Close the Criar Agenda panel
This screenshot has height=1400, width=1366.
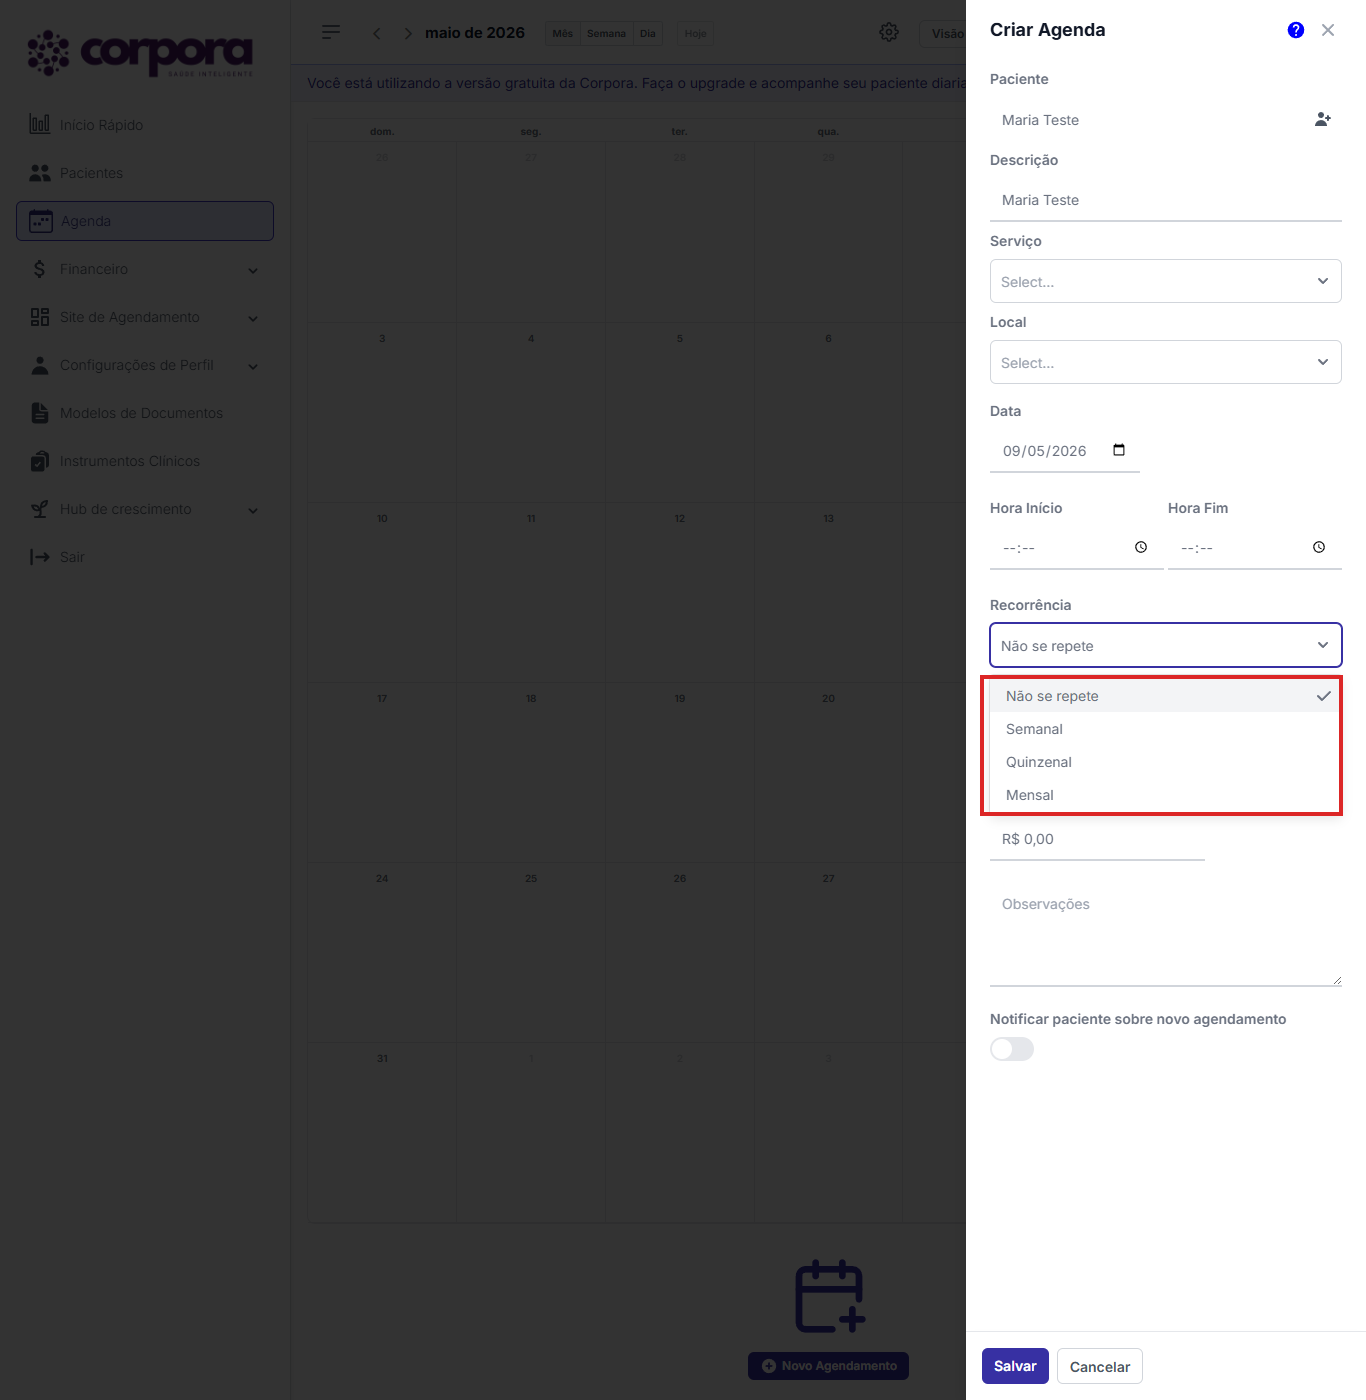coord(1328,30)
